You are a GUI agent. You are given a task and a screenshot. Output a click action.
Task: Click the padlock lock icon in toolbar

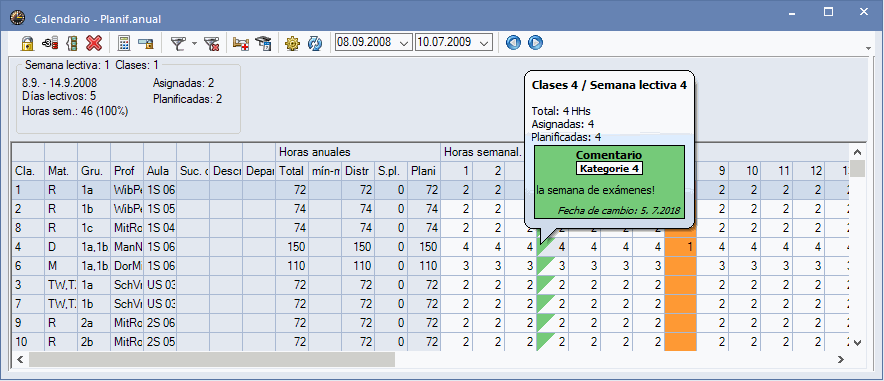(x=28, y=43)
